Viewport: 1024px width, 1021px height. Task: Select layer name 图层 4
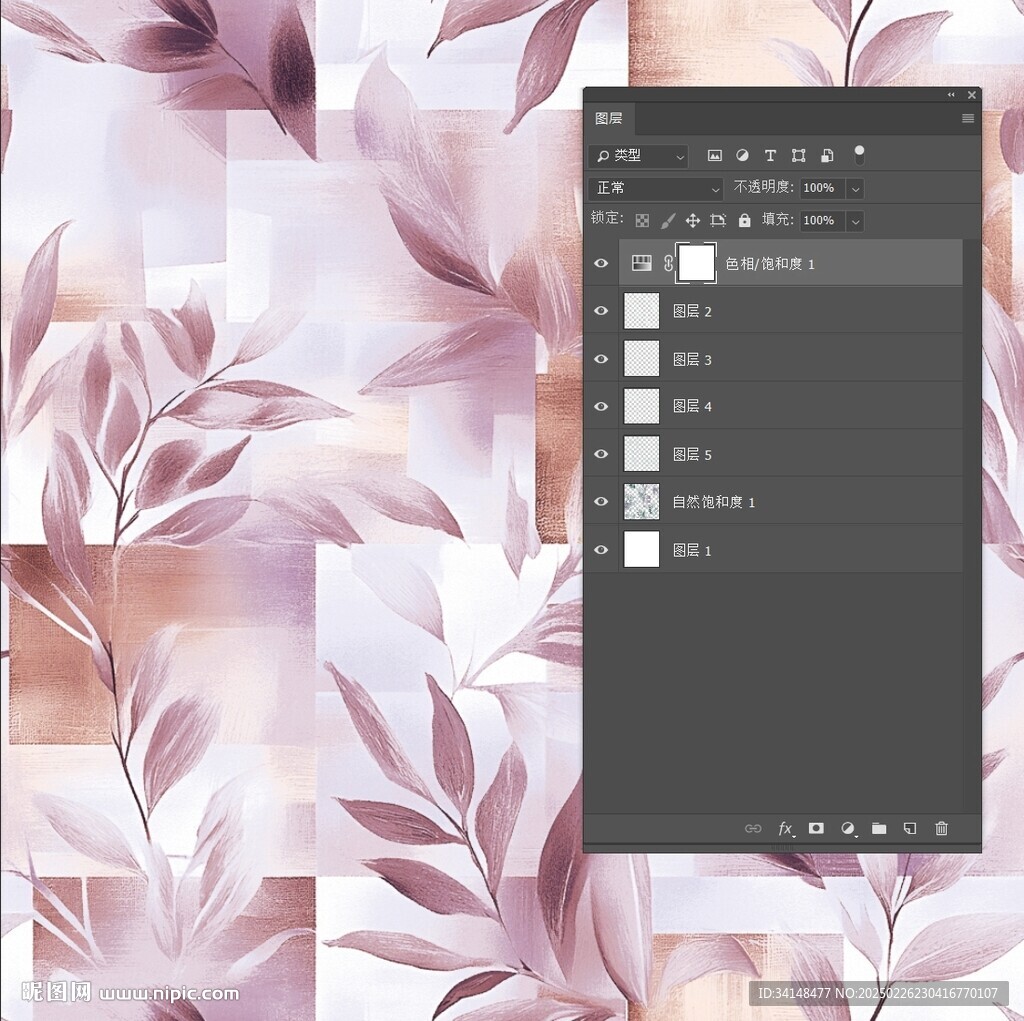692,406
